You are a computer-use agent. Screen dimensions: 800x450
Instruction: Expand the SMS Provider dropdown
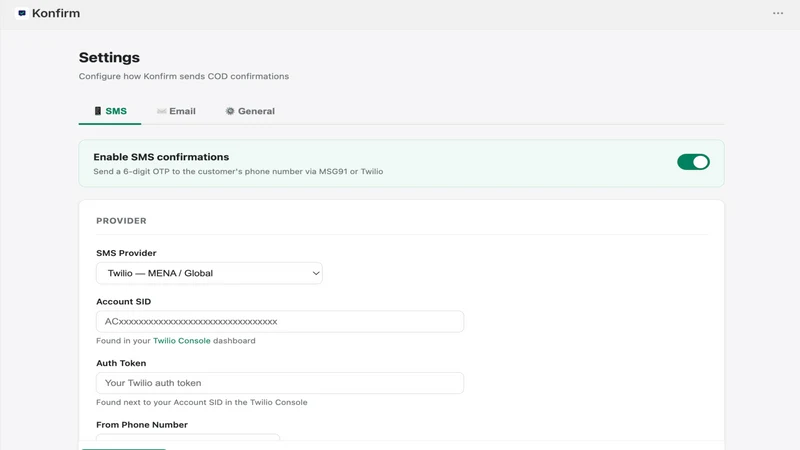coord(209,273)
